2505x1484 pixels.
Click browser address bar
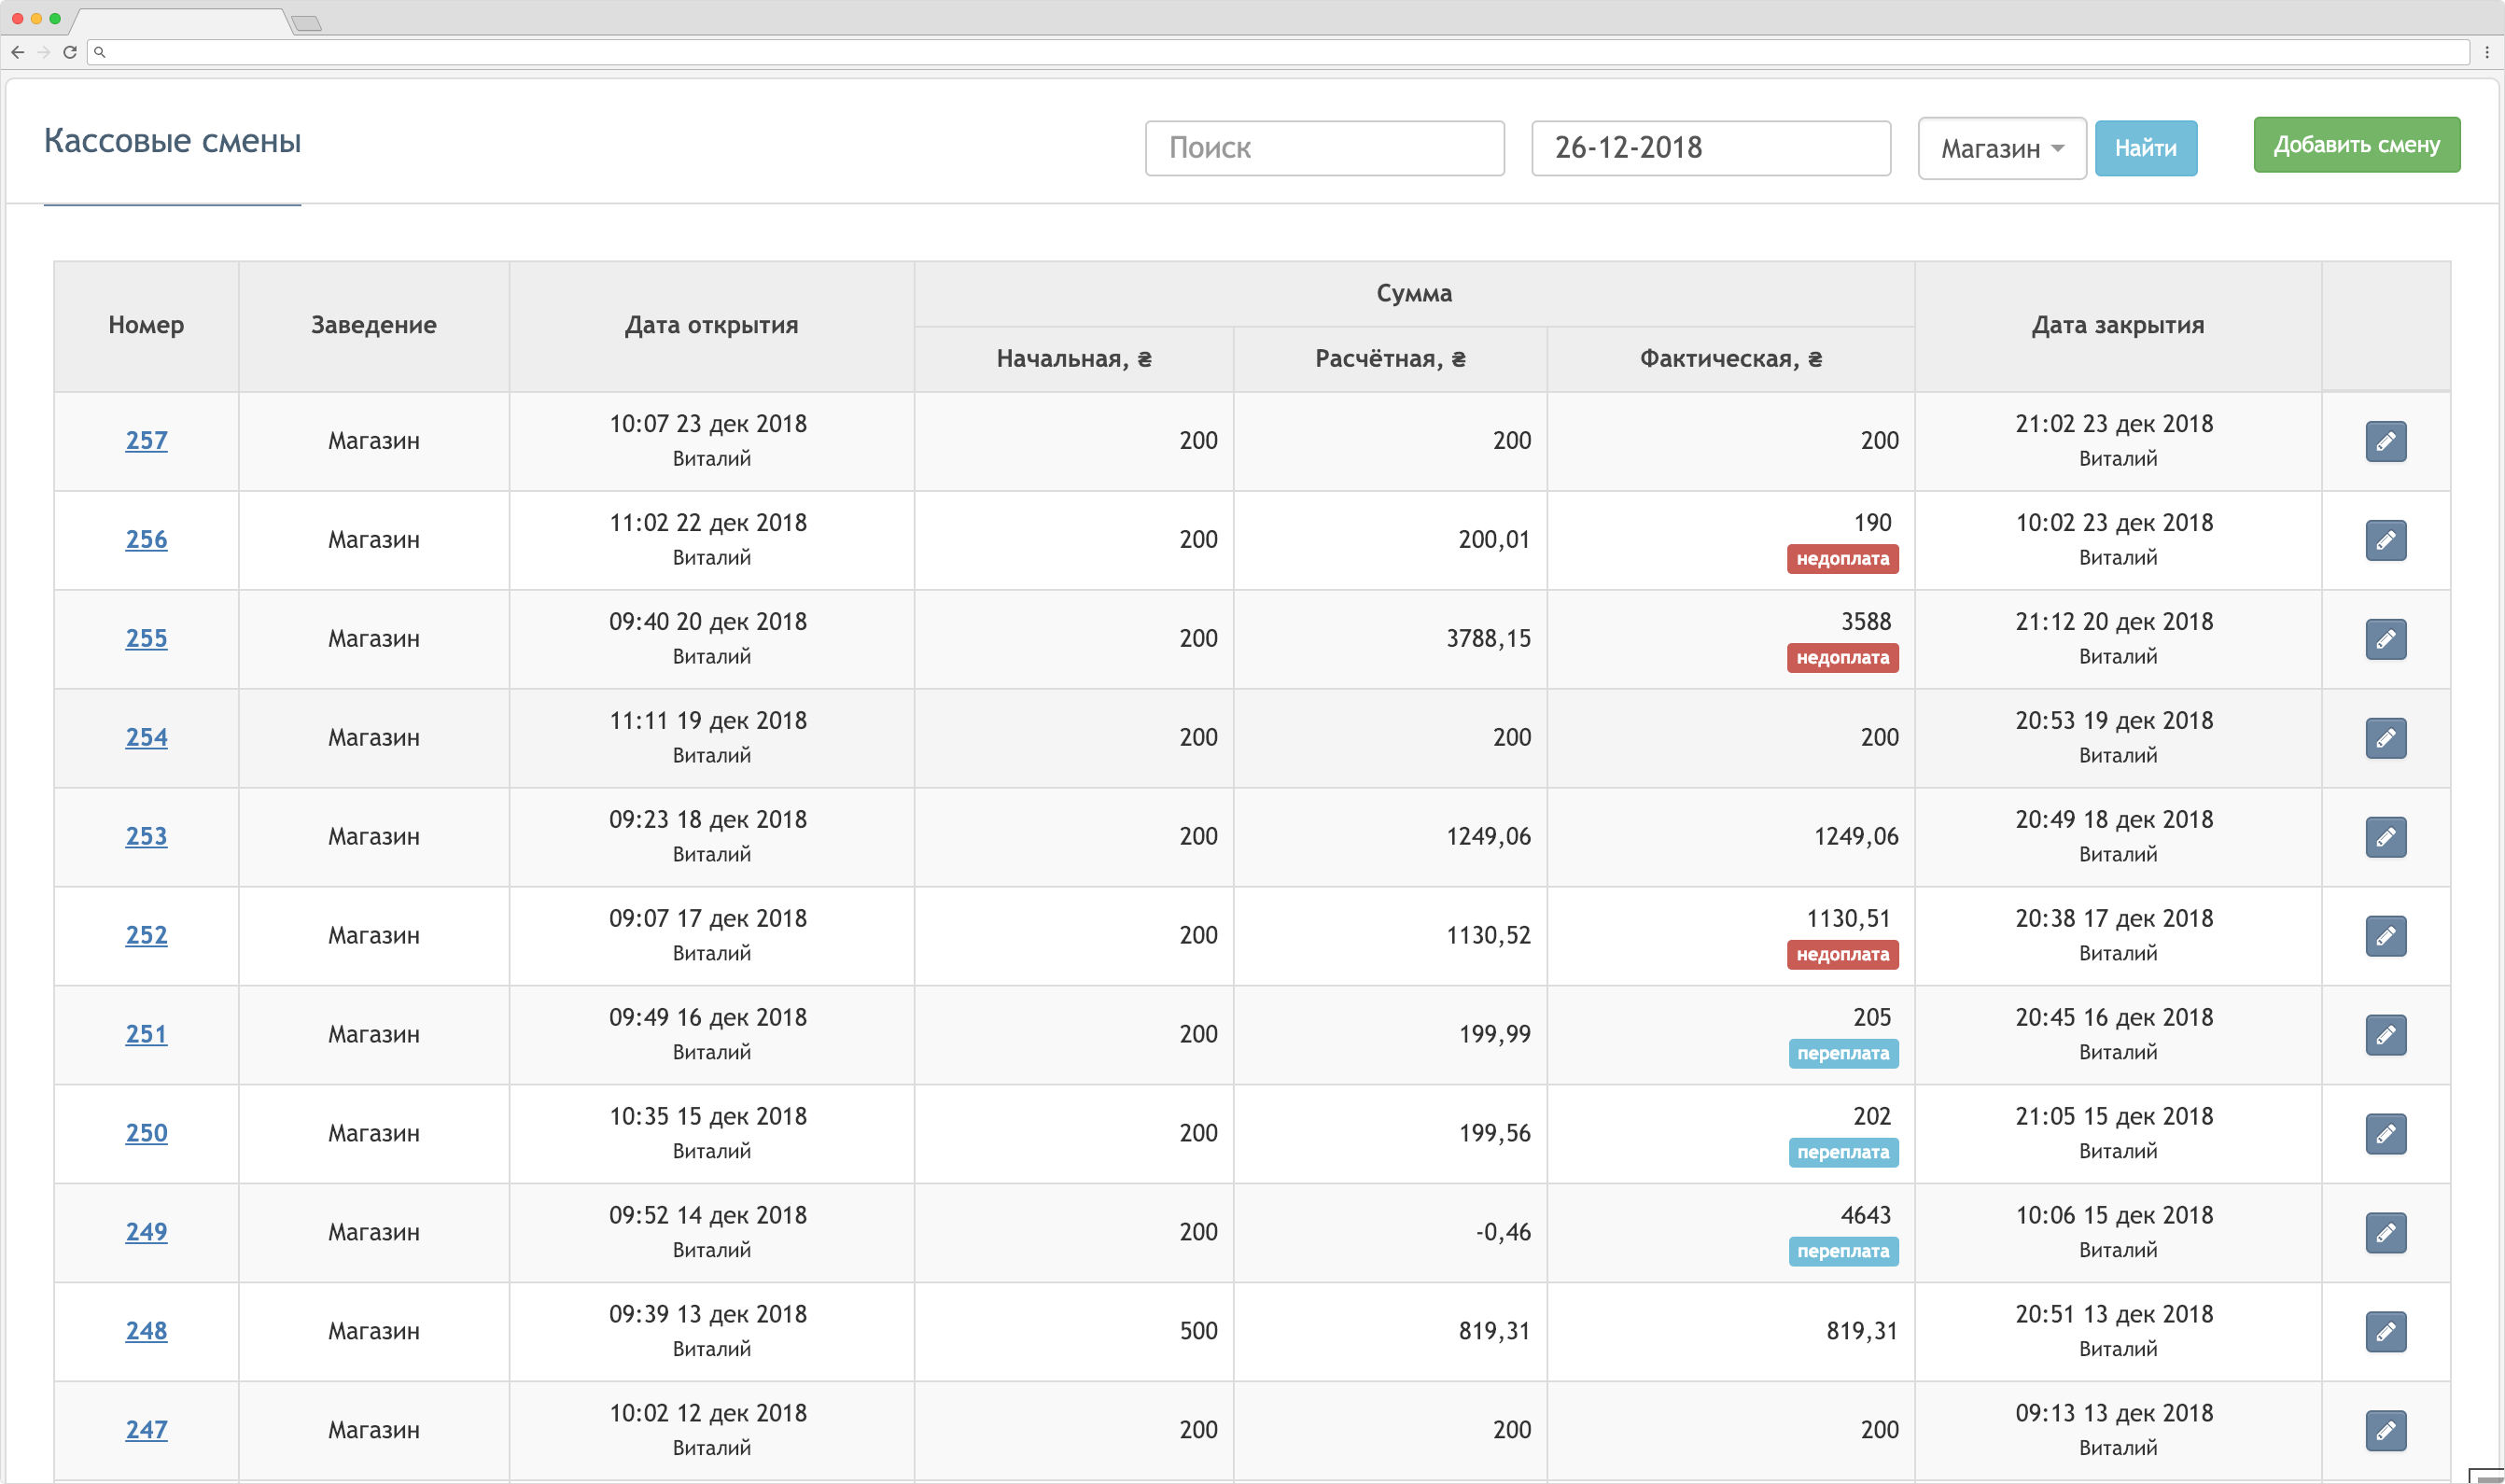tap(1278, 52)
